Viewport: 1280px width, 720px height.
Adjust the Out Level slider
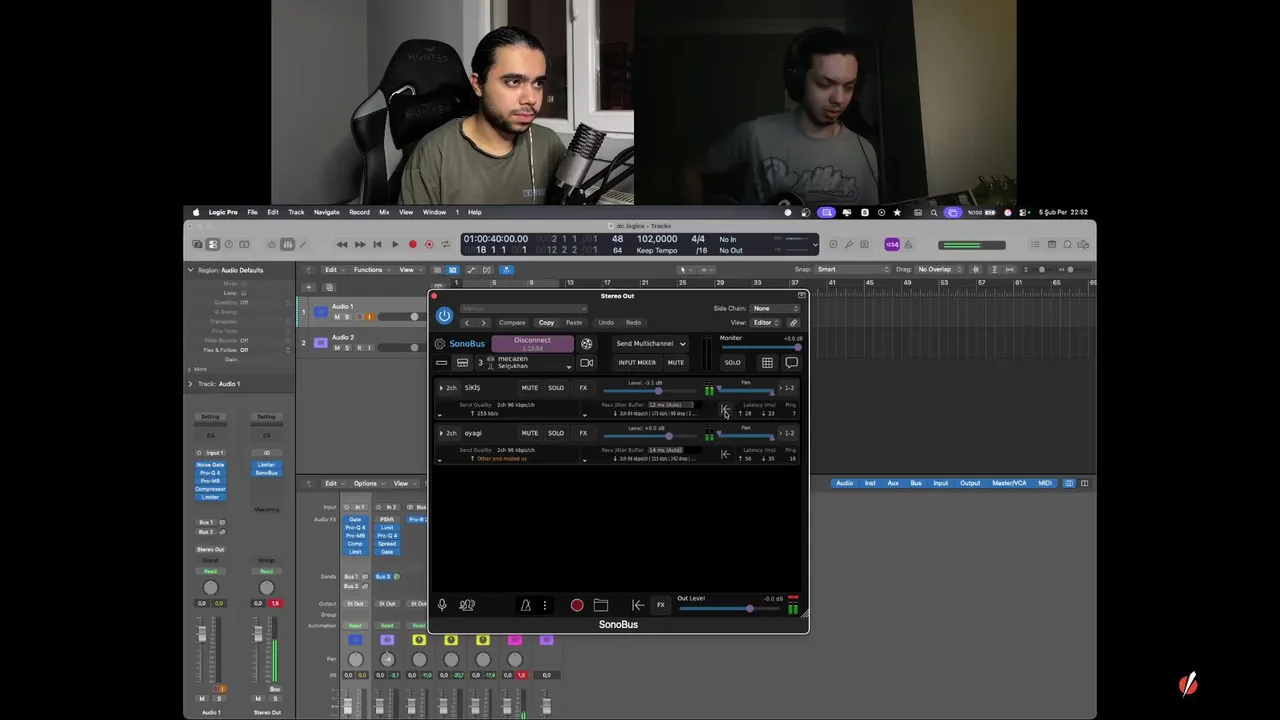[x=729, y=608]
